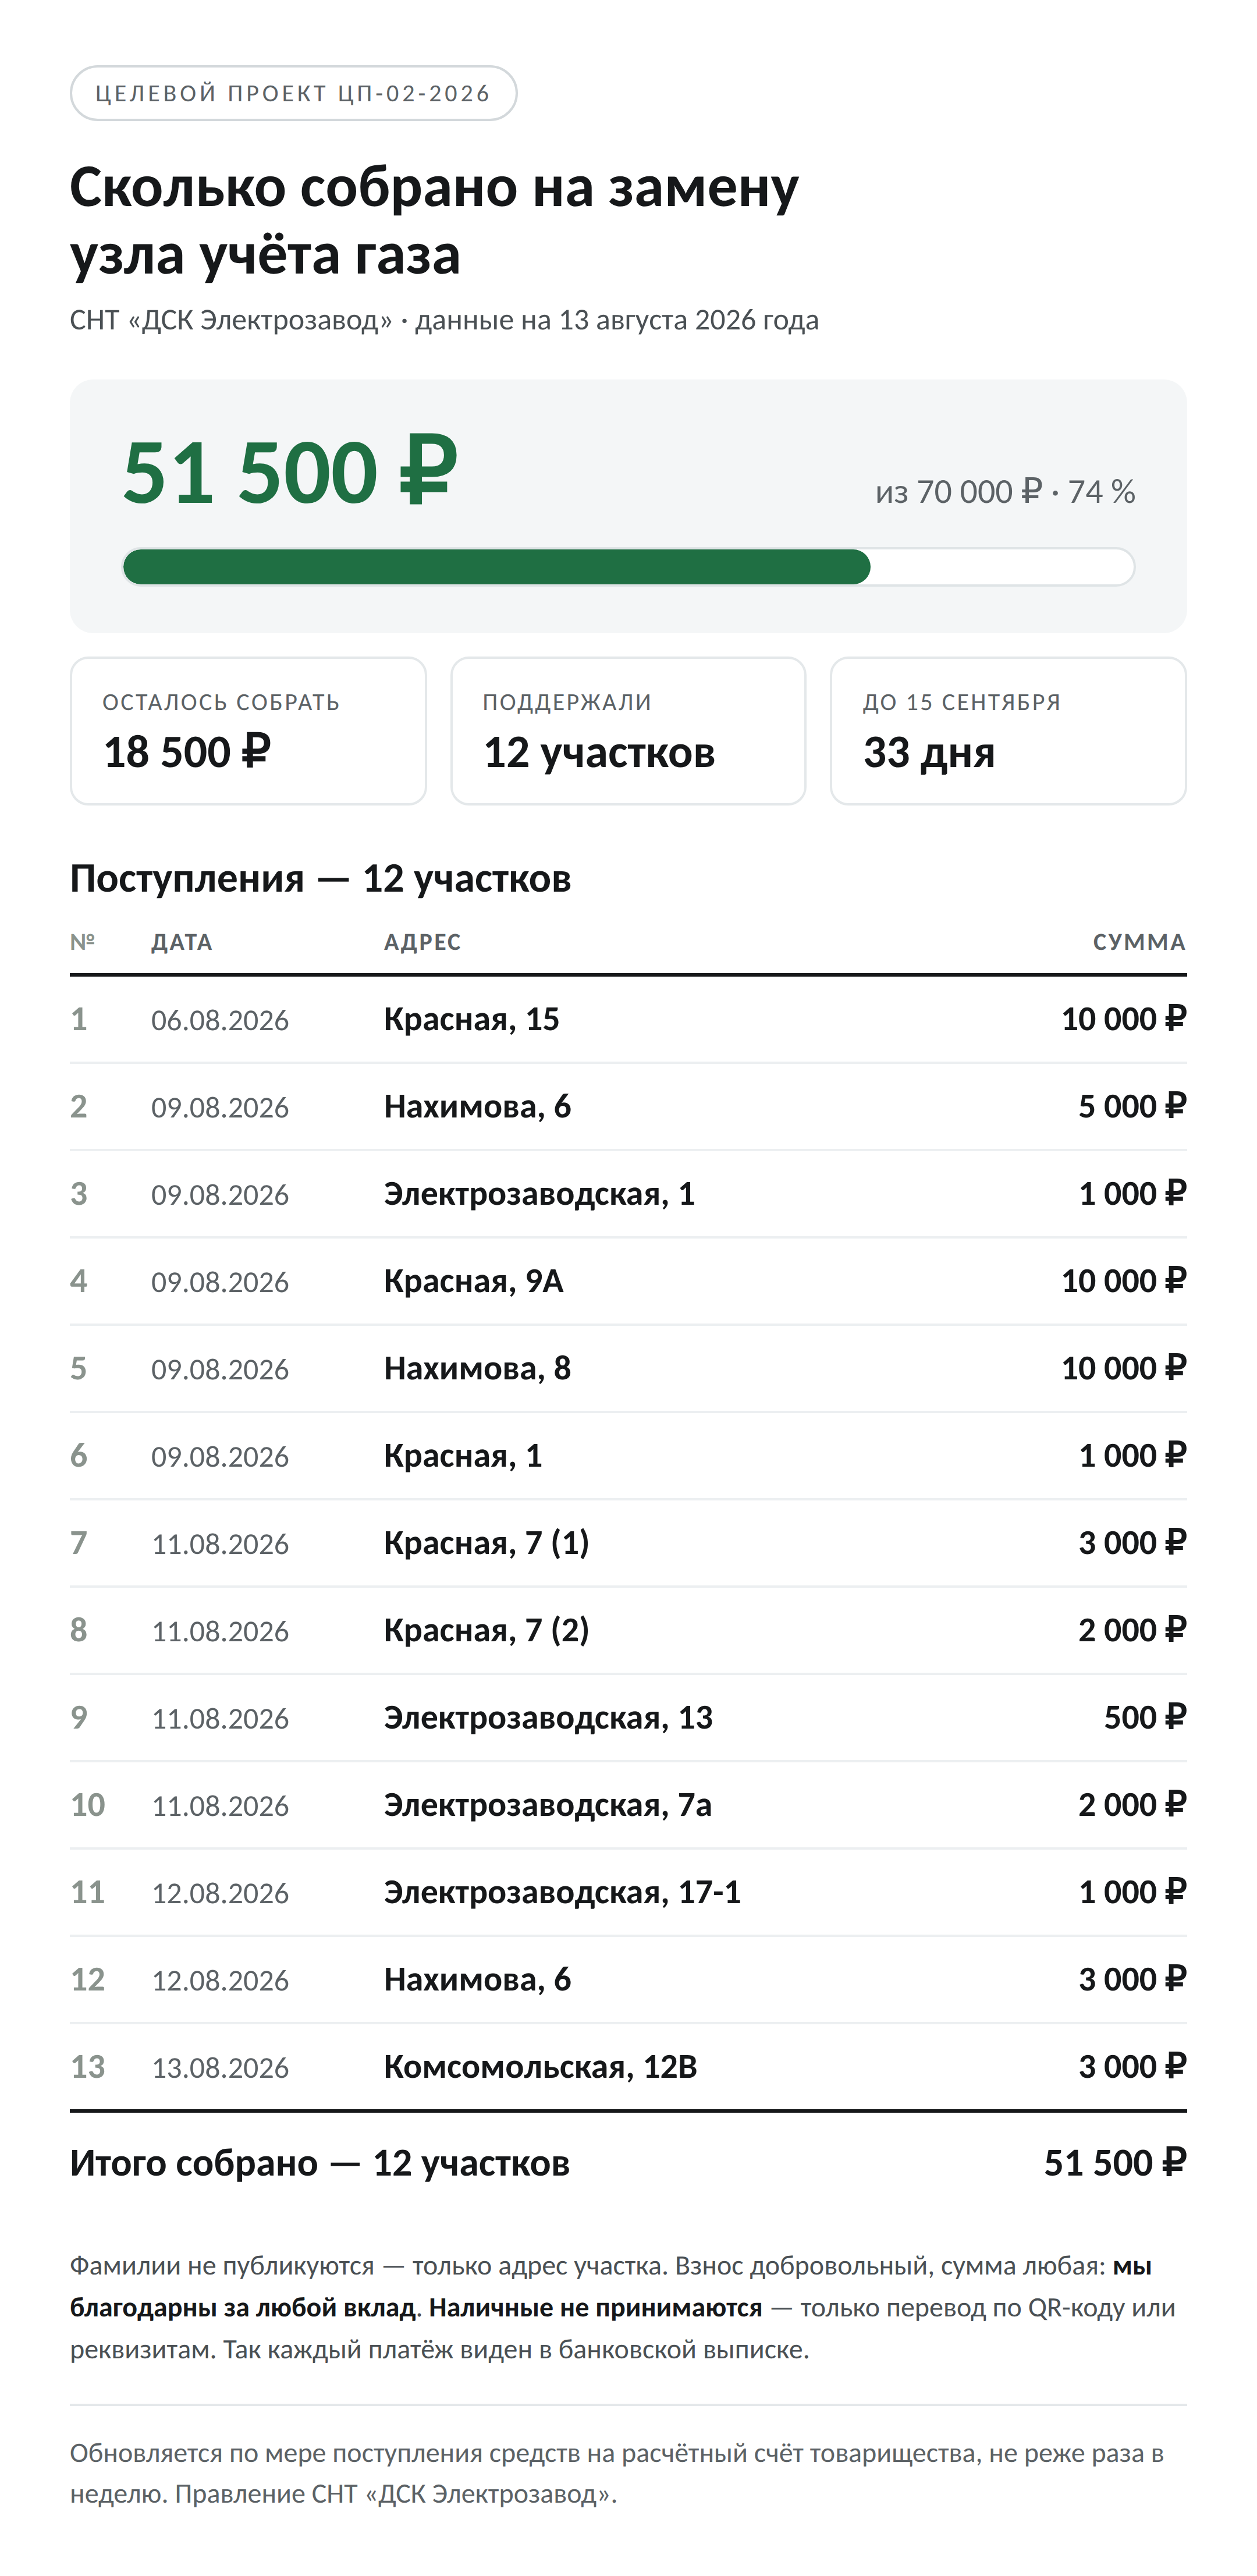Select the Электрозаводская, 13 row with 500 ₽
The image size is (1257, 2576).
[628, 1717]
